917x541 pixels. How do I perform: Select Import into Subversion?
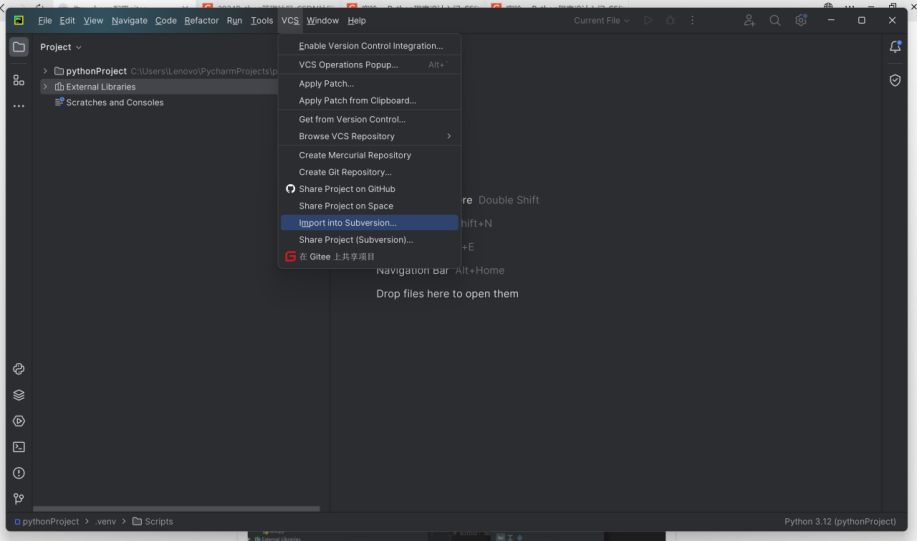(x=370, y=223)
